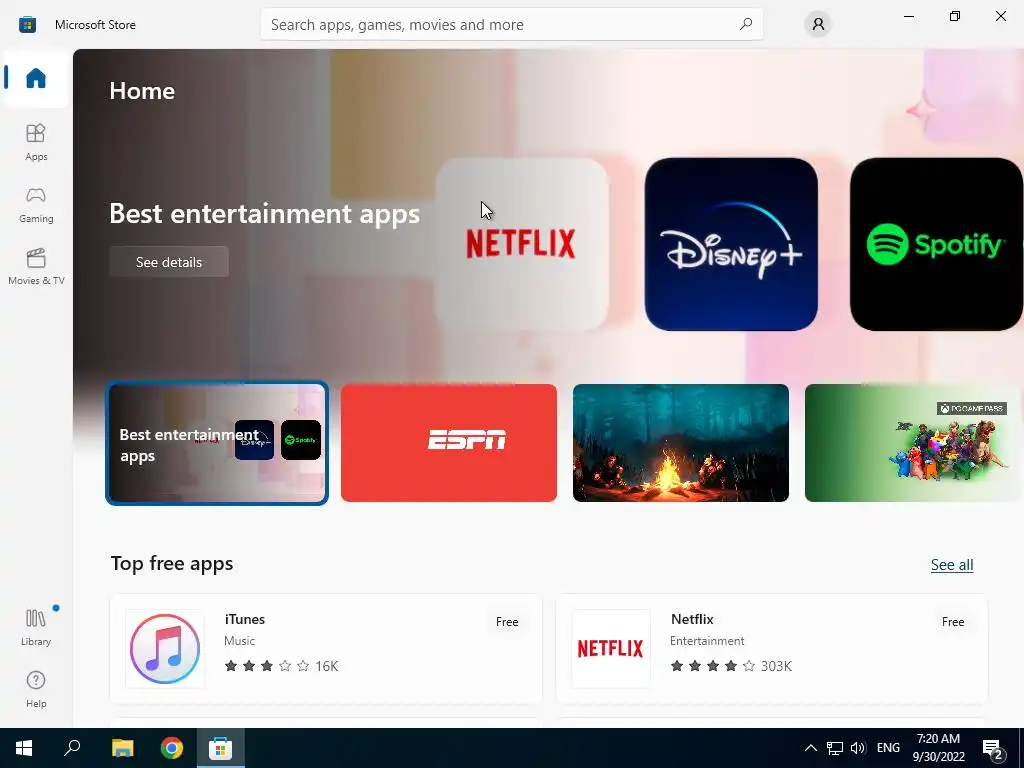Select the PC Game Pass thumbnail
1024x768 pixels.
pyautogui.click(x=914, y=443)
